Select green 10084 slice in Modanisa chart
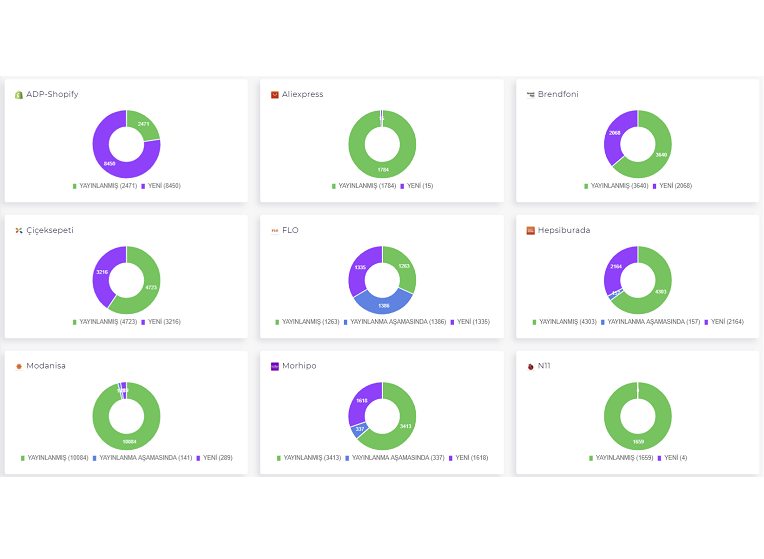This screenshot has height=559, width=764. point(129,442)
